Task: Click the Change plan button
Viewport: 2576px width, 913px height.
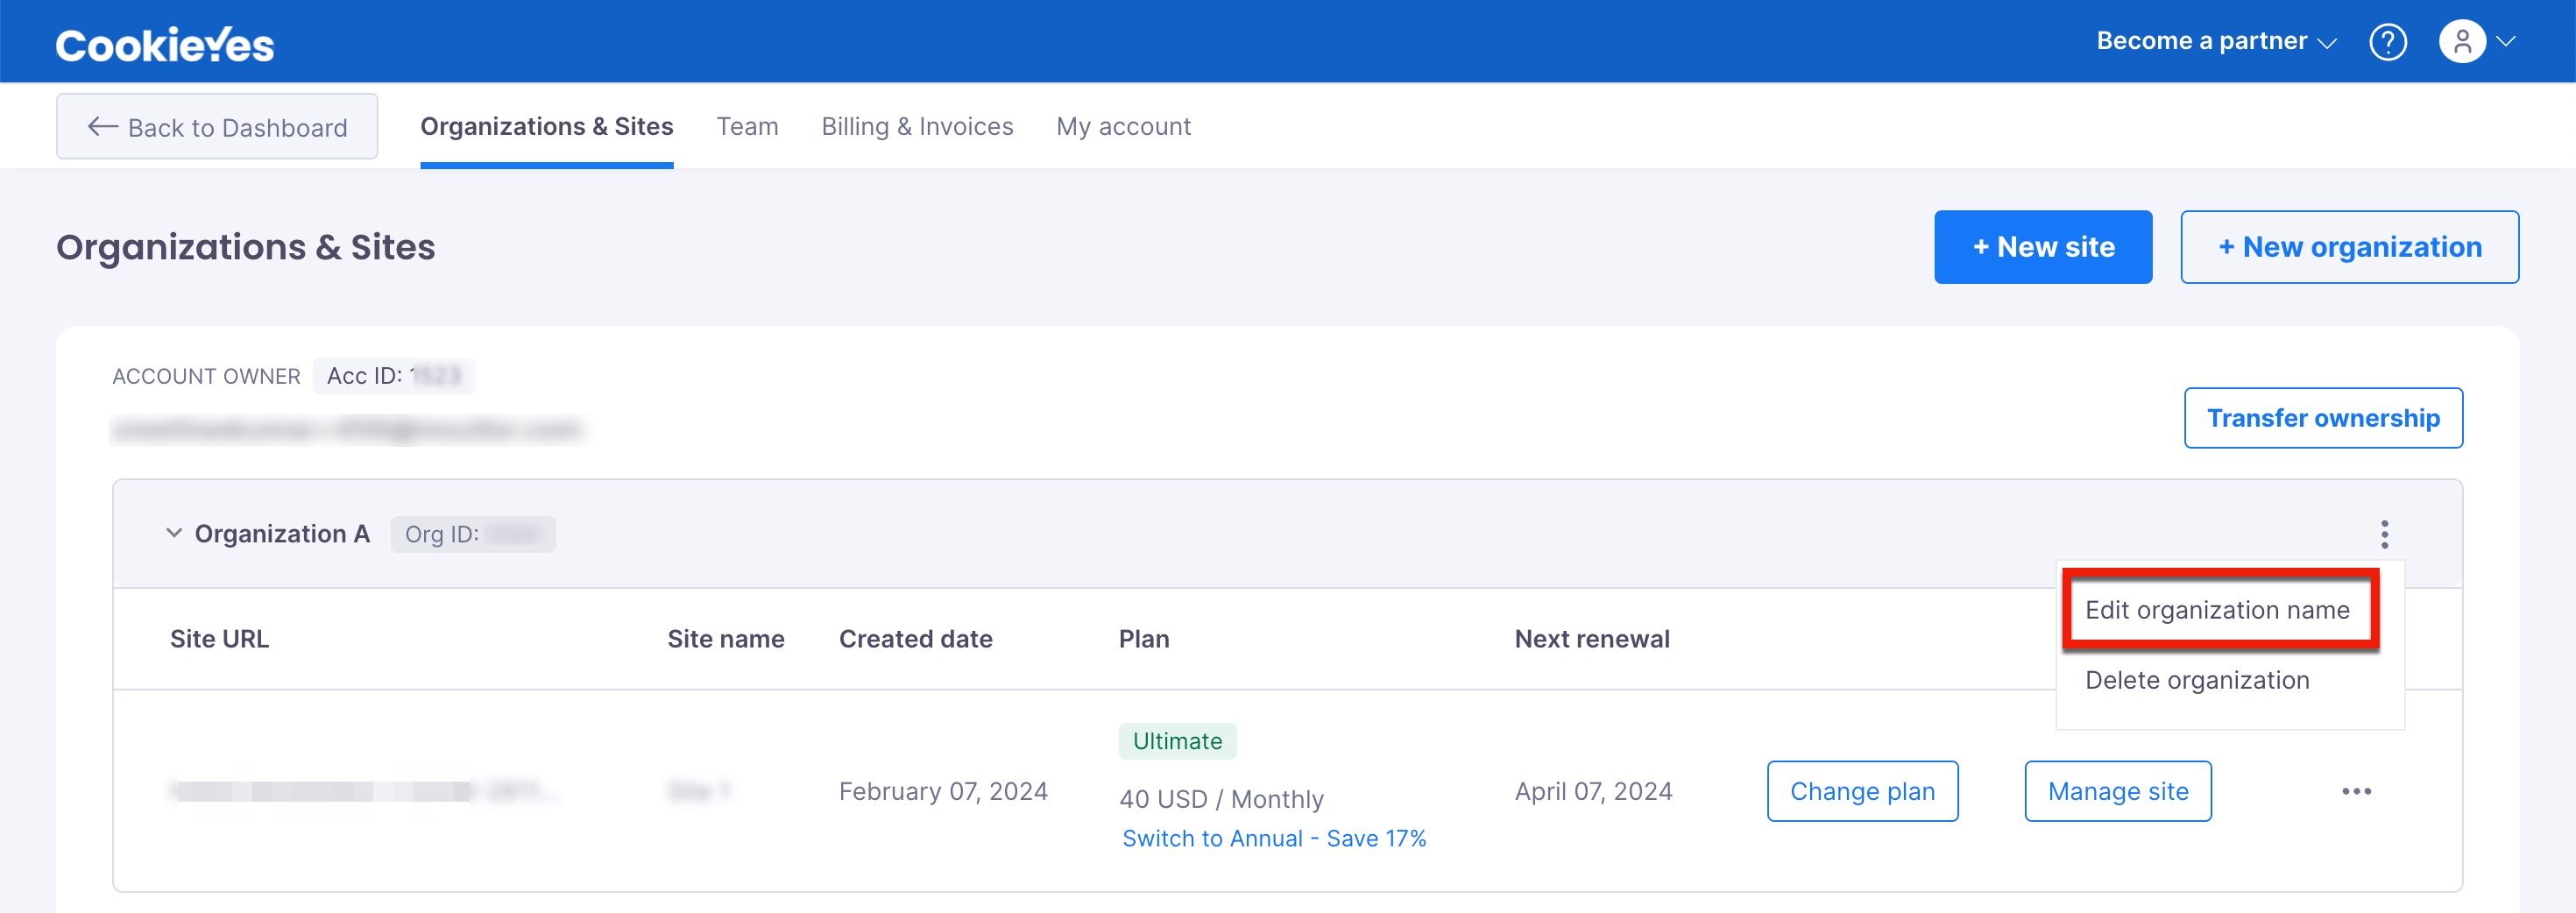Action: pos(1862,791)
